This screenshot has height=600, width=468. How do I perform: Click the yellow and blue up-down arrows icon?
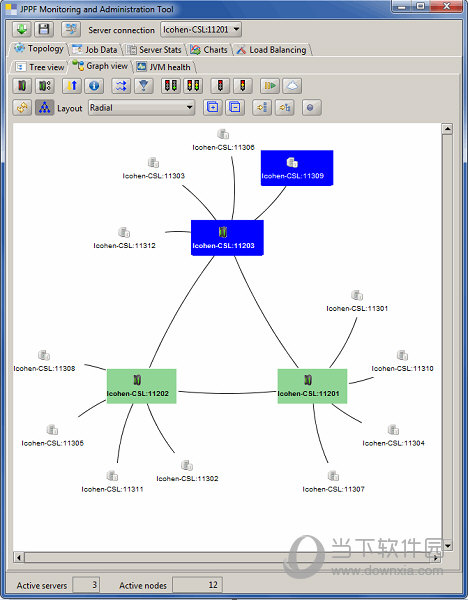72,86
